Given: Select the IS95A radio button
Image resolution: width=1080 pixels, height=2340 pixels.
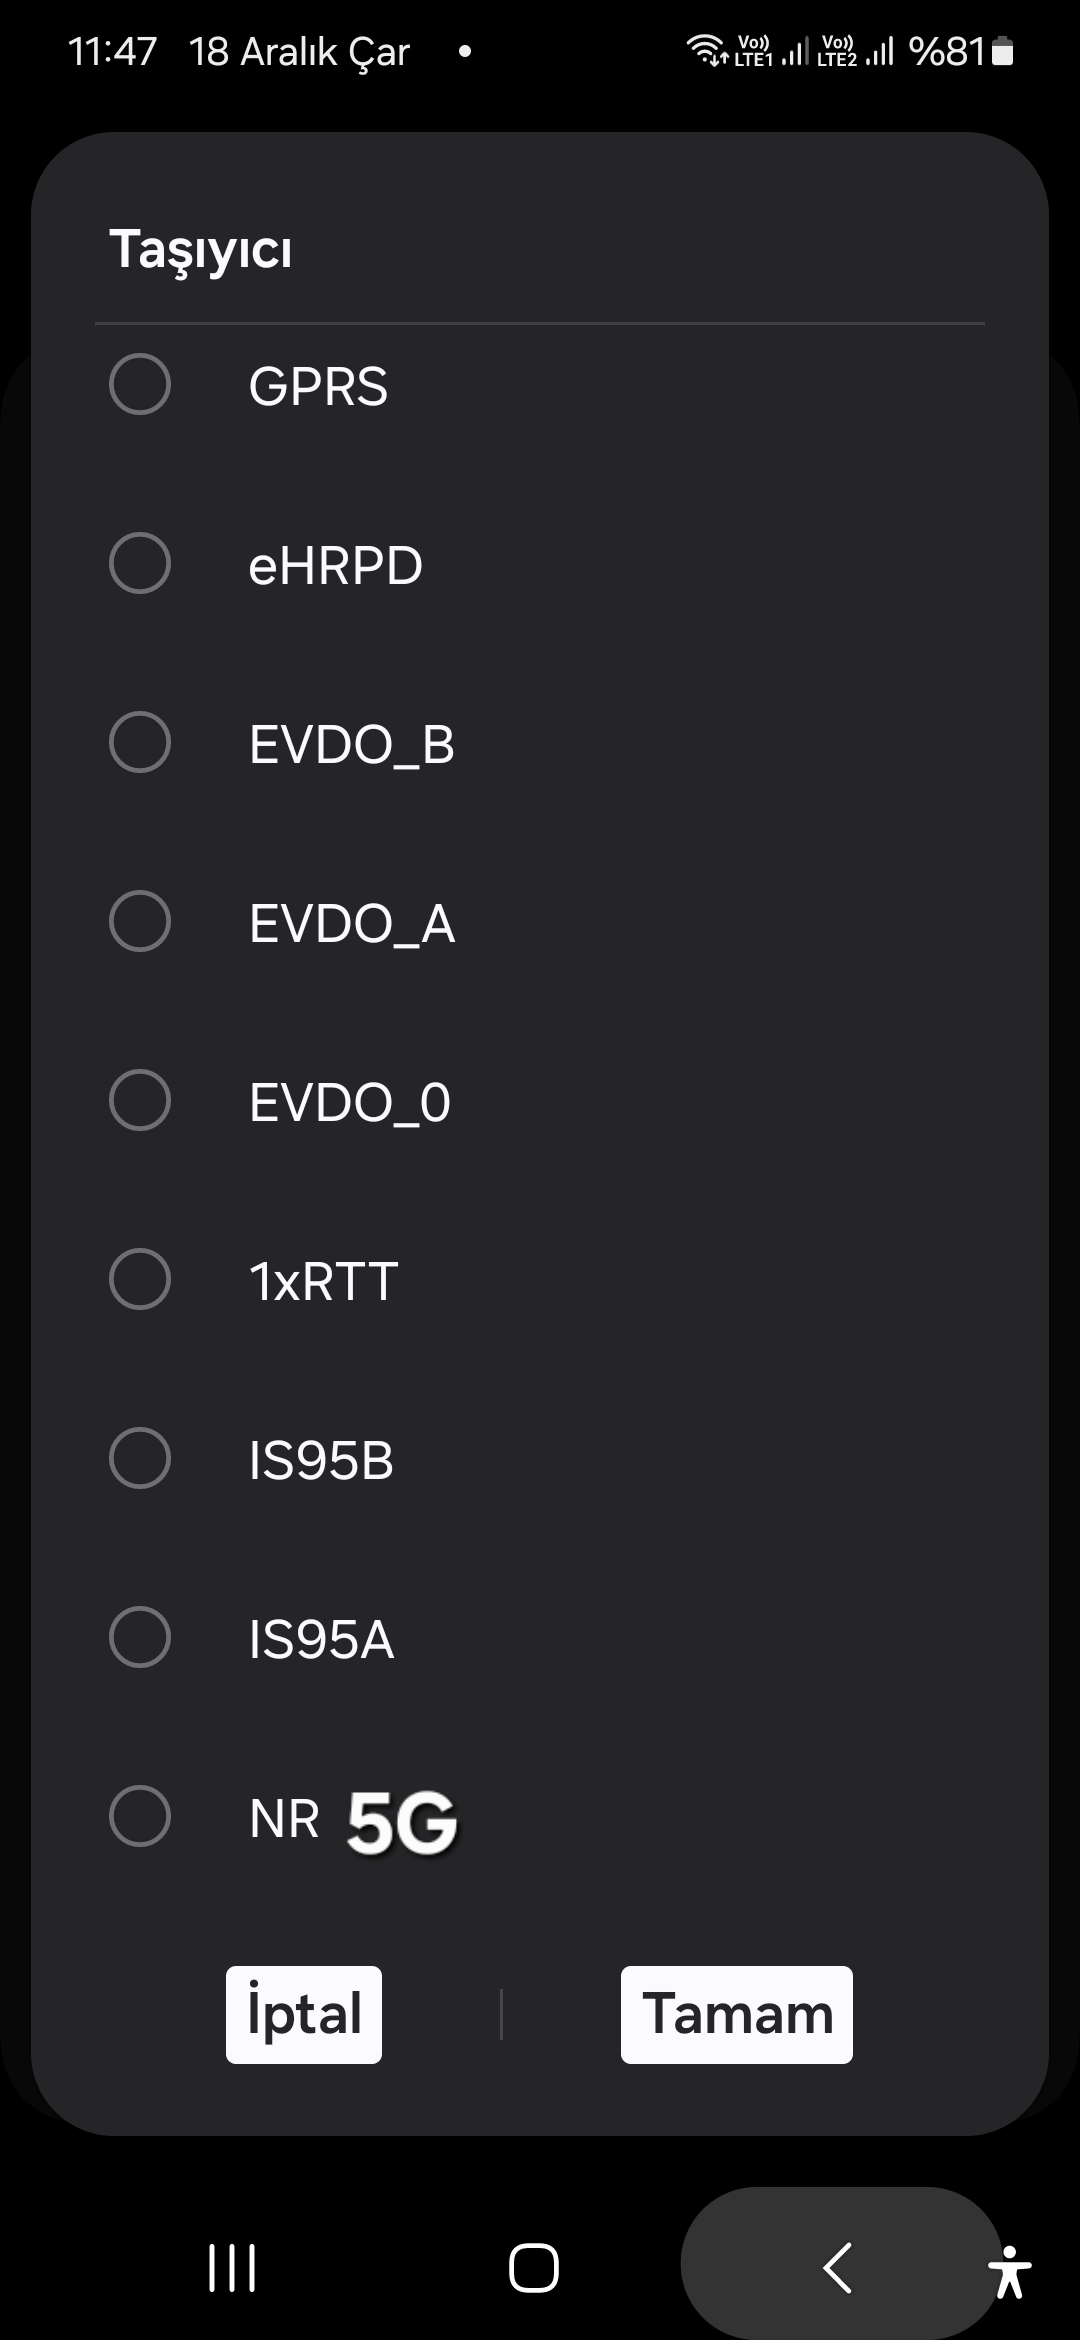Looking at the screenshot, I should pyautogui.click(x=139, y=1637).
